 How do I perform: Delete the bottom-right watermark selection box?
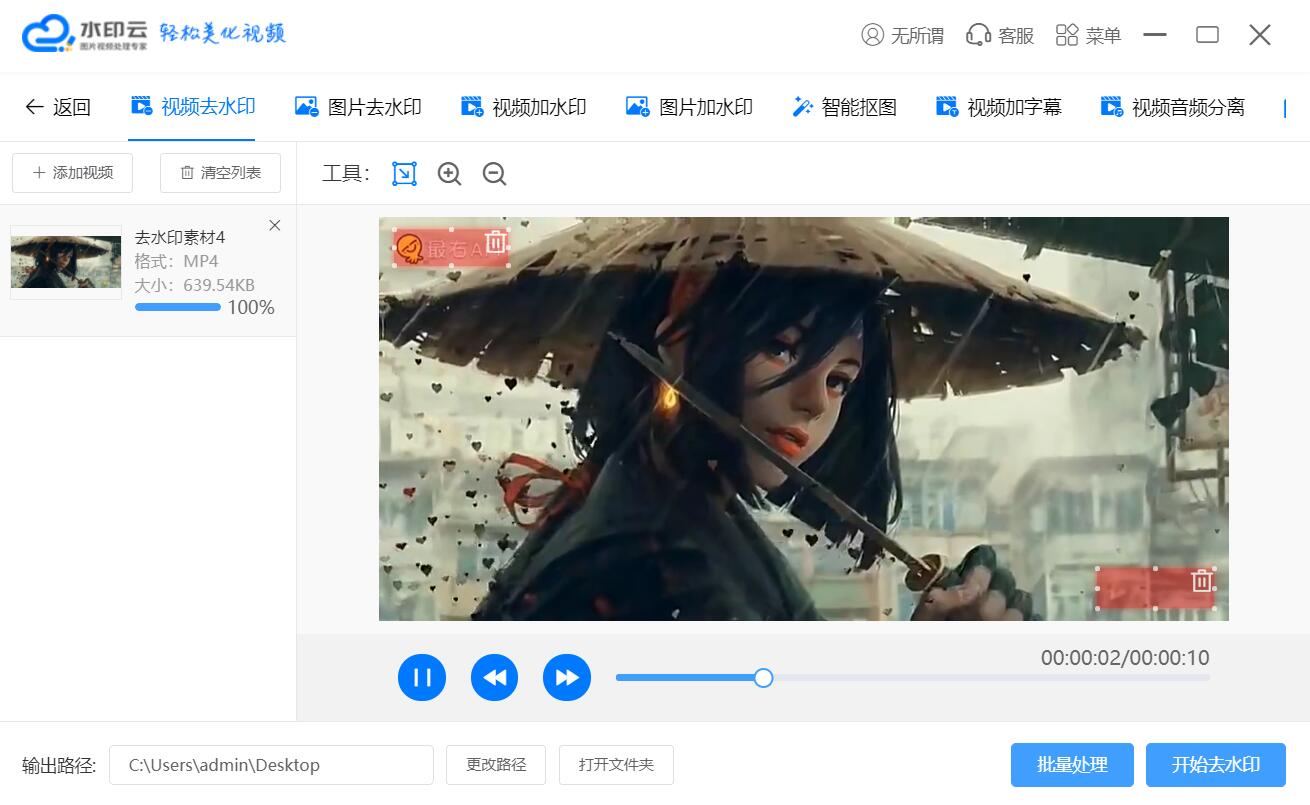point(1202,581)
